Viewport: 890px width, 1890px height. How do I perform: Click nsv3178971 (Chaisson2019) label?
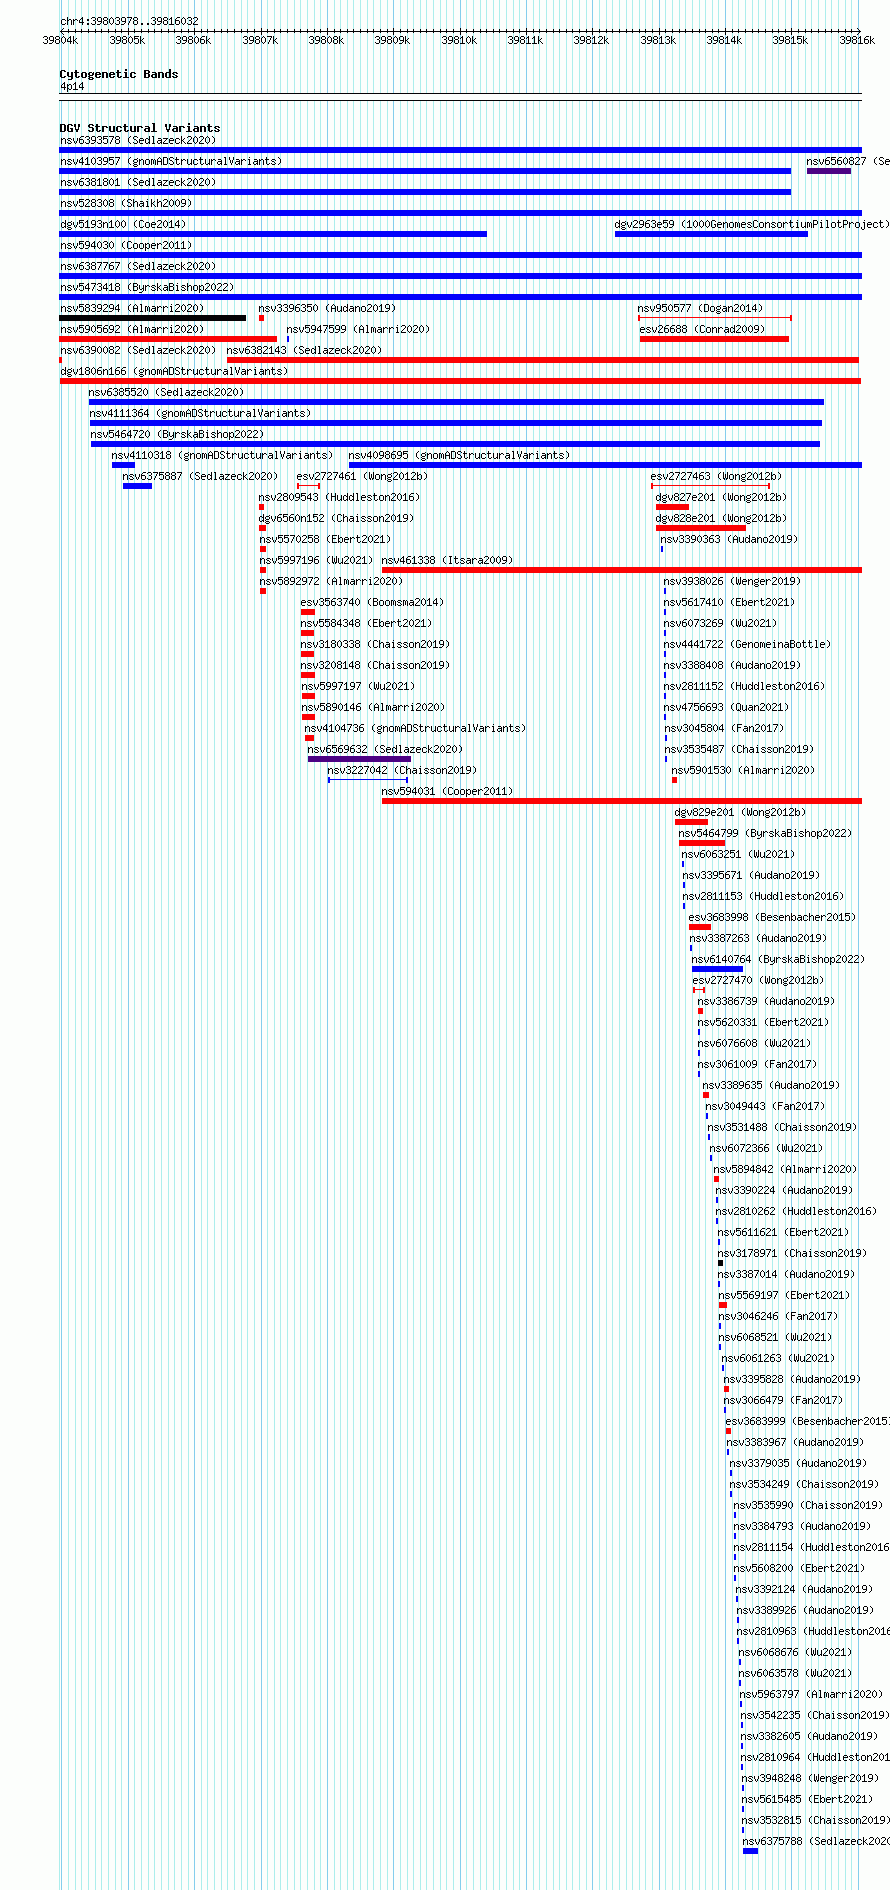pyautogui.click(x=792, y=1253)
